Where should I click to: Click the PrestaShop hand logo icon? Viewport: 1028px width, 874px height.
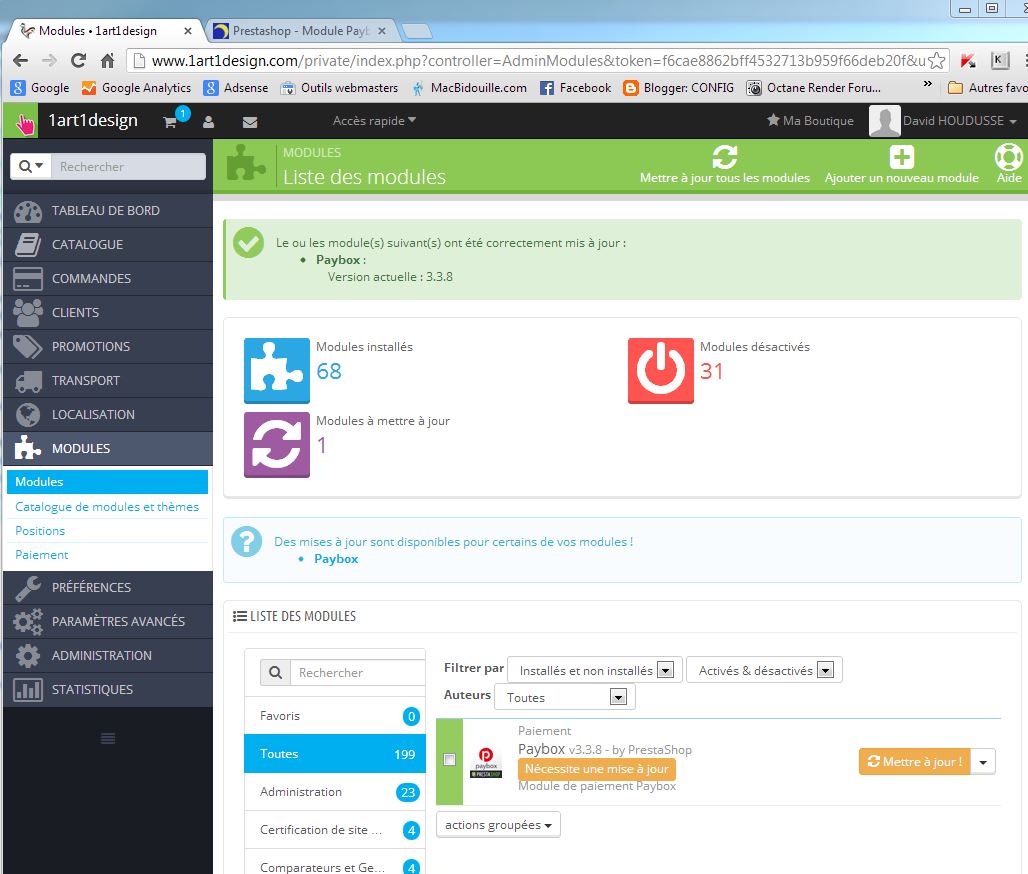point(24,122)
